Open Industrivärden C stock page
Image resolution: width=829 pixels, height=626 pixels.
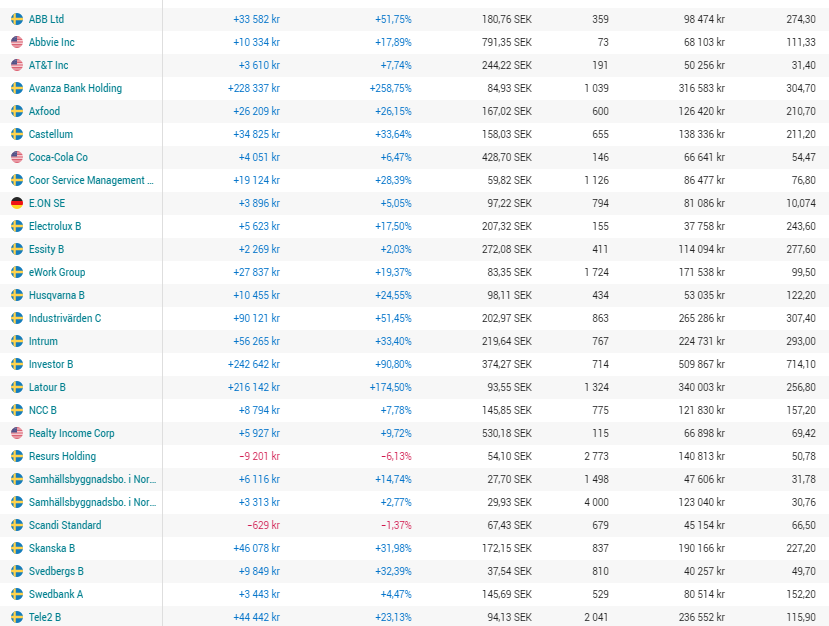65,318
